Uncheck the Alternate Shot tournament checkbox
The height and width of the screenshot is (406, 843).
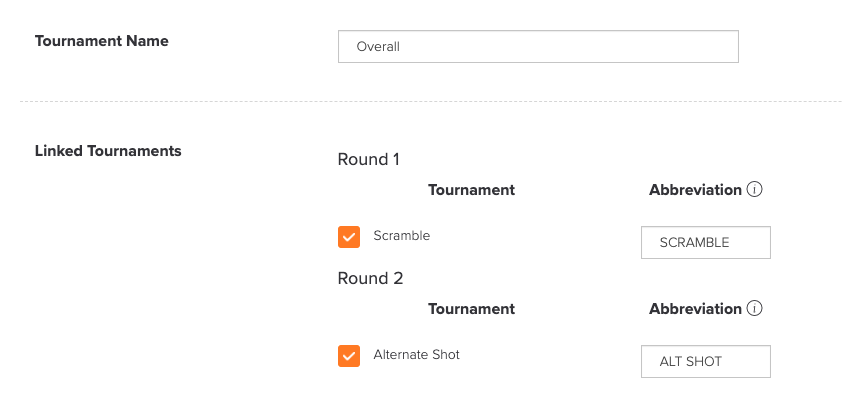click(349, 356)
